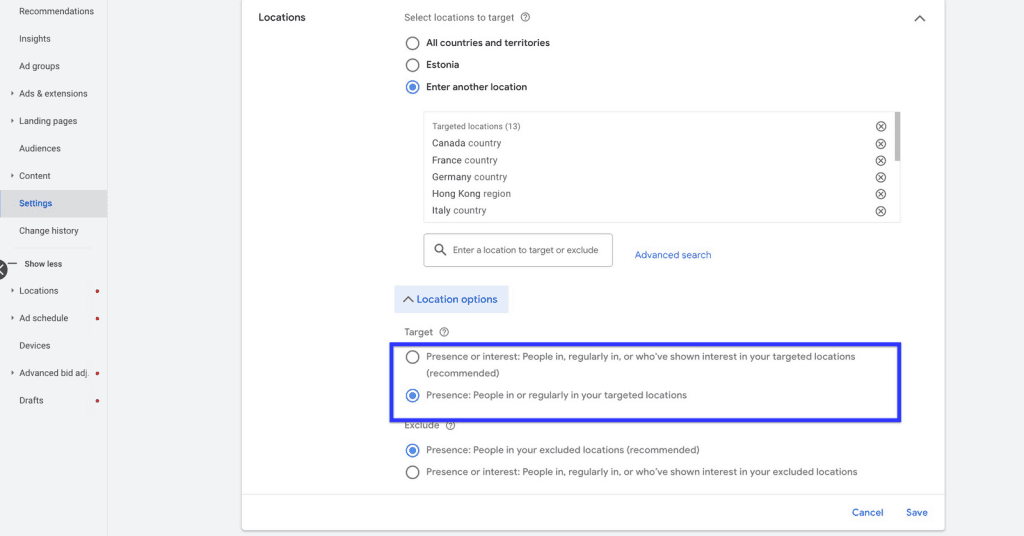Remove France country from targeted locations
Viewport: 1024px width, 536px height.
880,161
